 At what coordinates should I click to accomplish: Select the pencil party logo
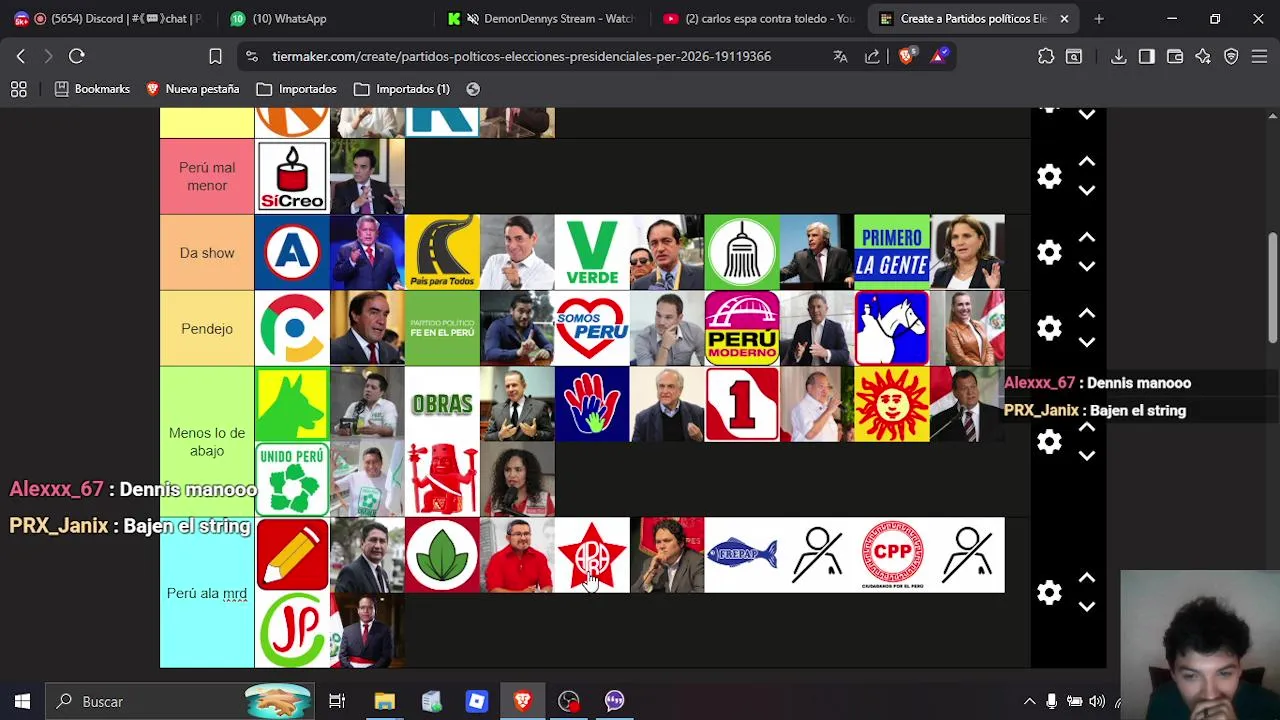(x=292, y=555)
